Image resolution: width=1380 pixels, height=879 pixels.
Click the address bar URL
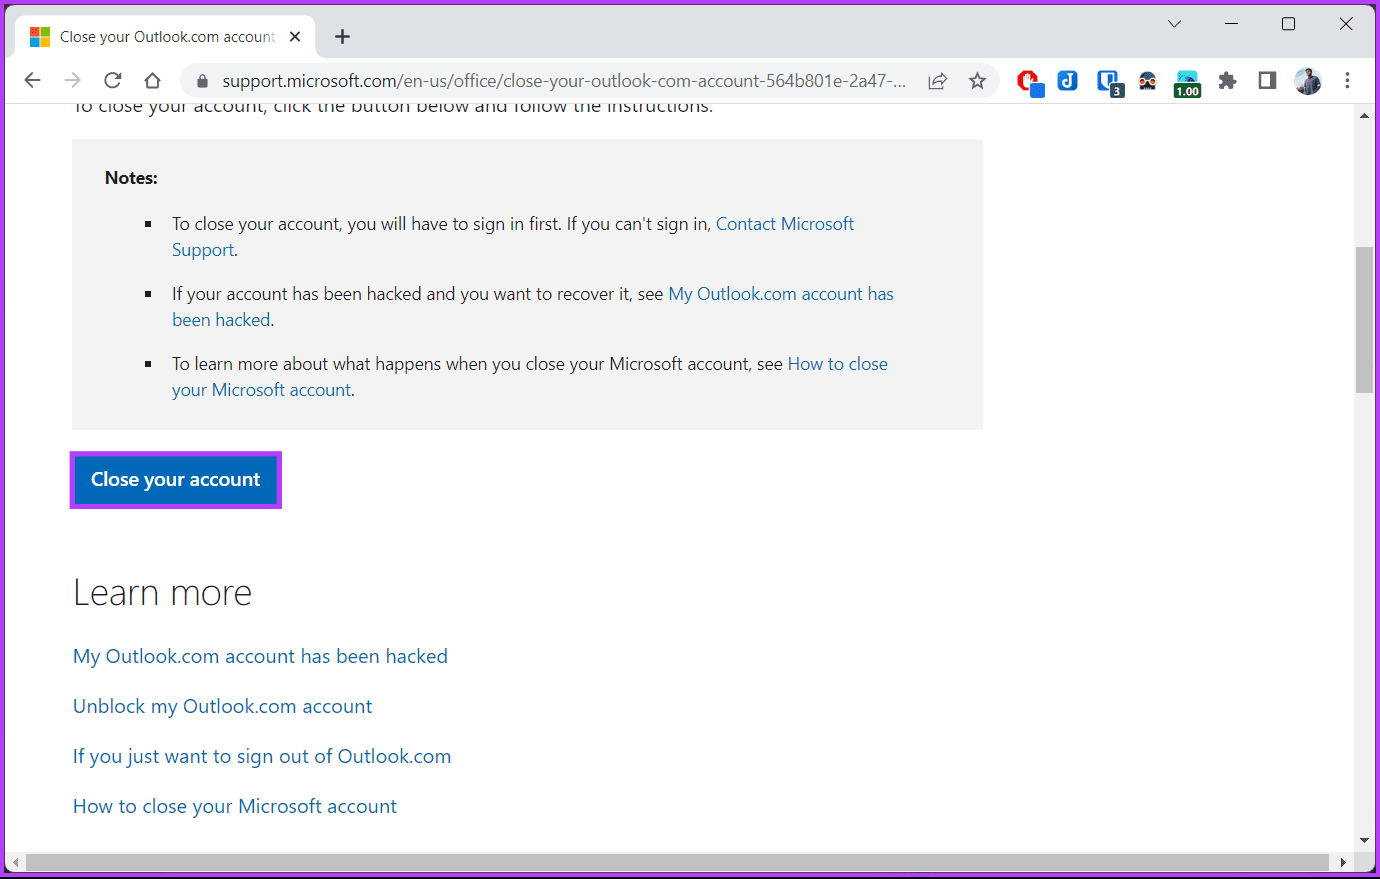(x=565, y=81)
